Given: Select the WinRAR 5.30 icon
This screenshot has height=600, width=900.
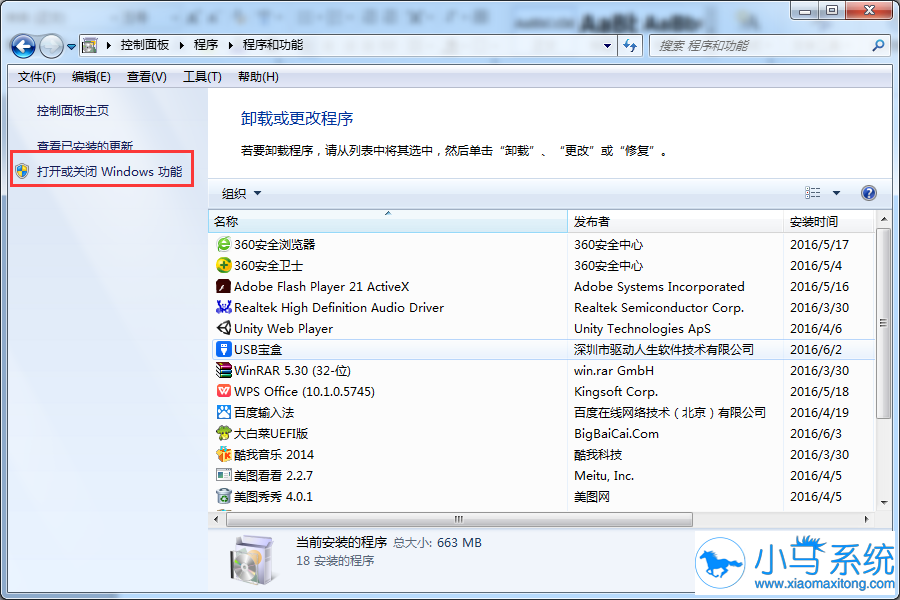Looking at the screenshot, I should coord(223,370).
